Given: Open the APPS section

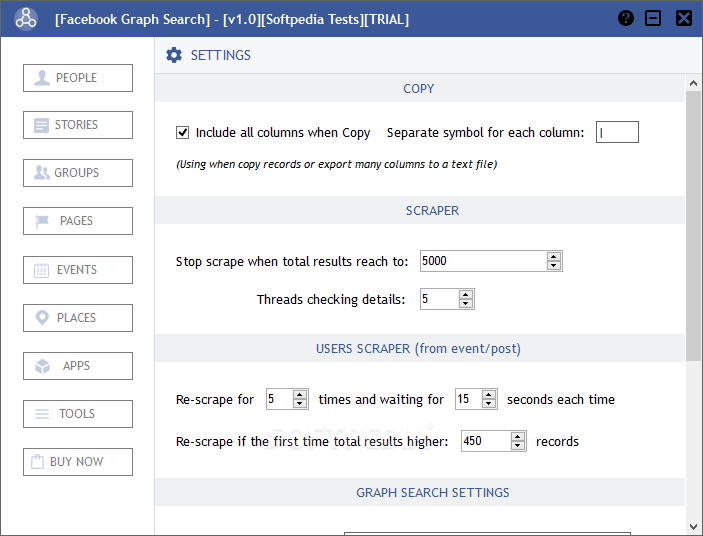Looking at the screenshot, I should click(78, 366).
